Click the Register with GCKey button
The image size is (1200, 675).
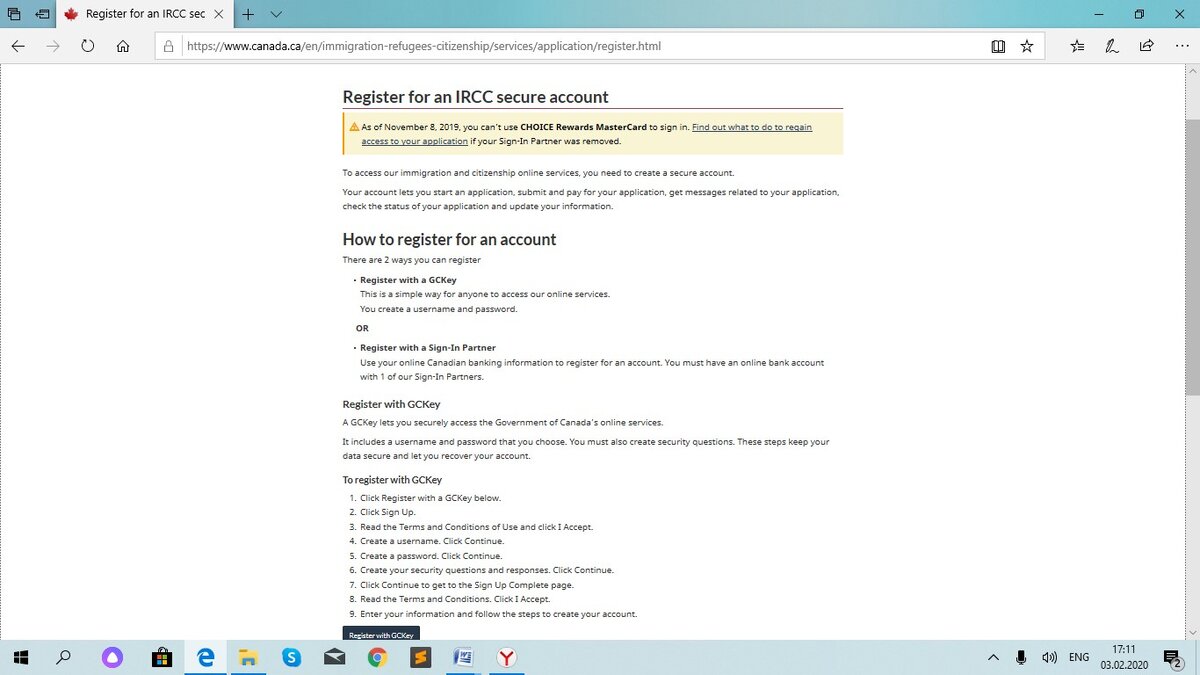coord(381,634)
